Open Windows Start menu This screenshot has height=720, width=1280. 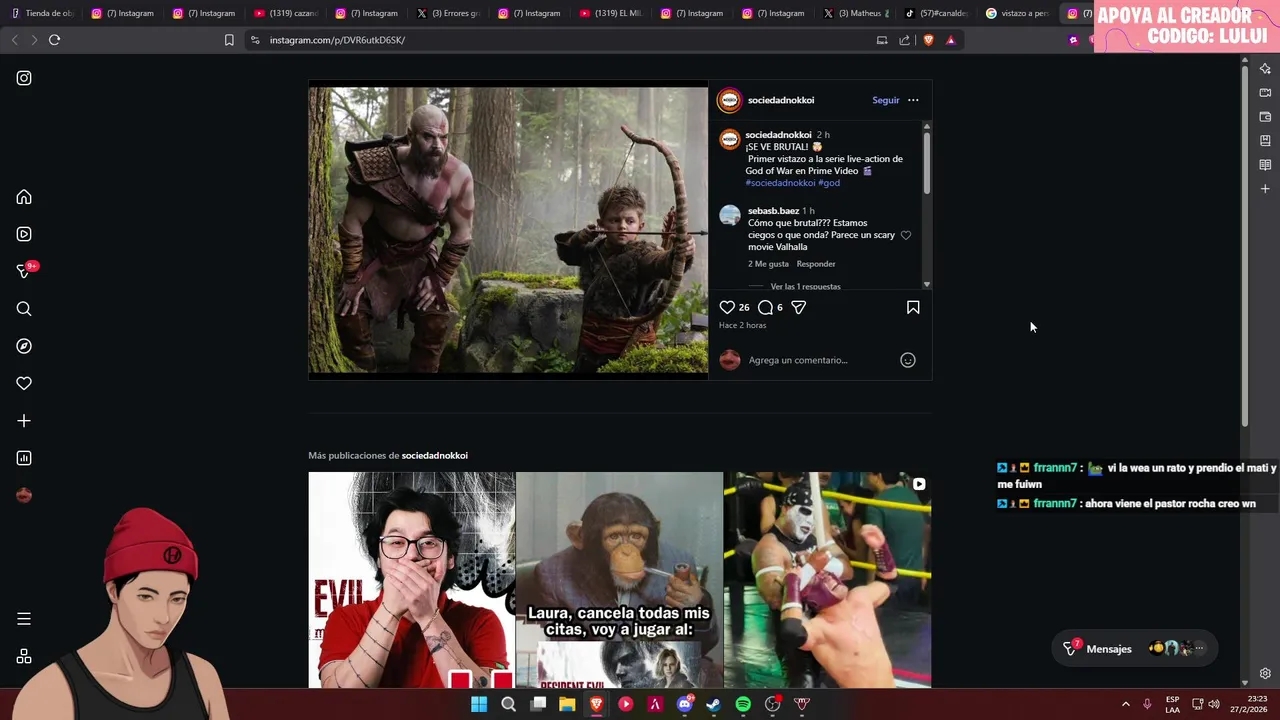tap(479, 704)
